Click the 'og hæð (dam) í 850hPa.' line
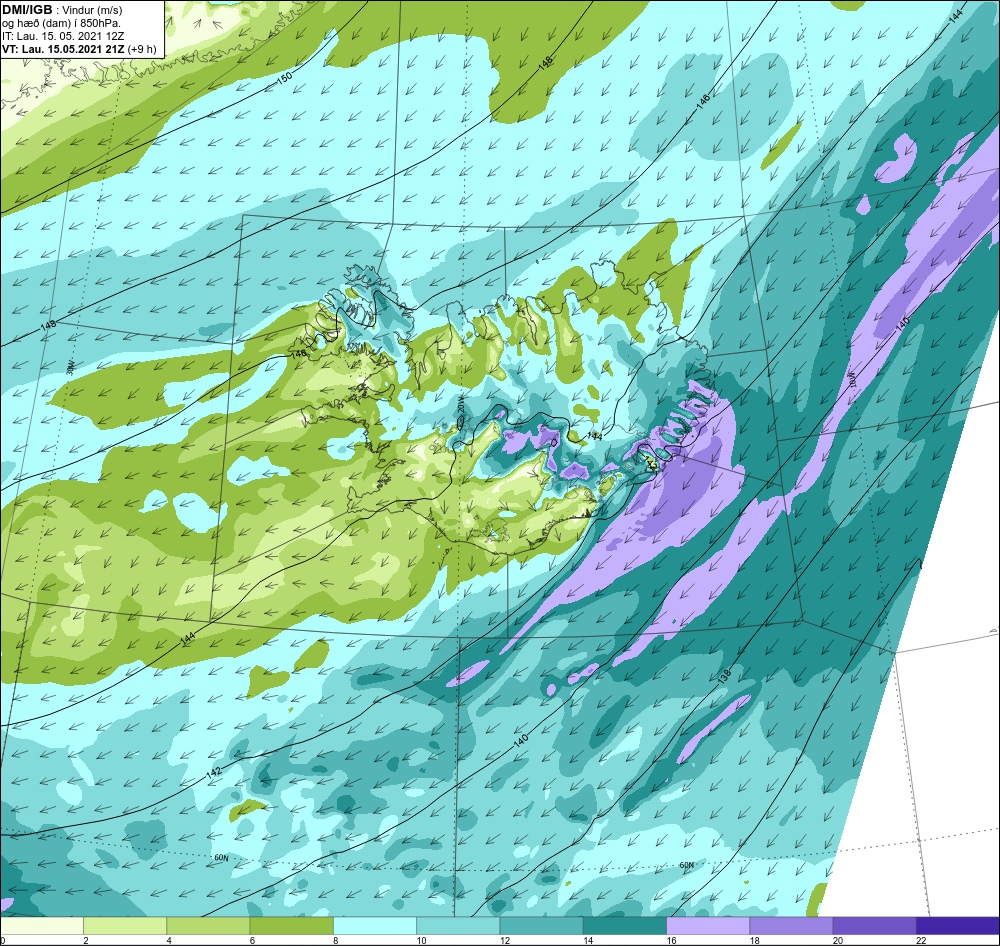The image size is (1000, 946). [62, 24]
